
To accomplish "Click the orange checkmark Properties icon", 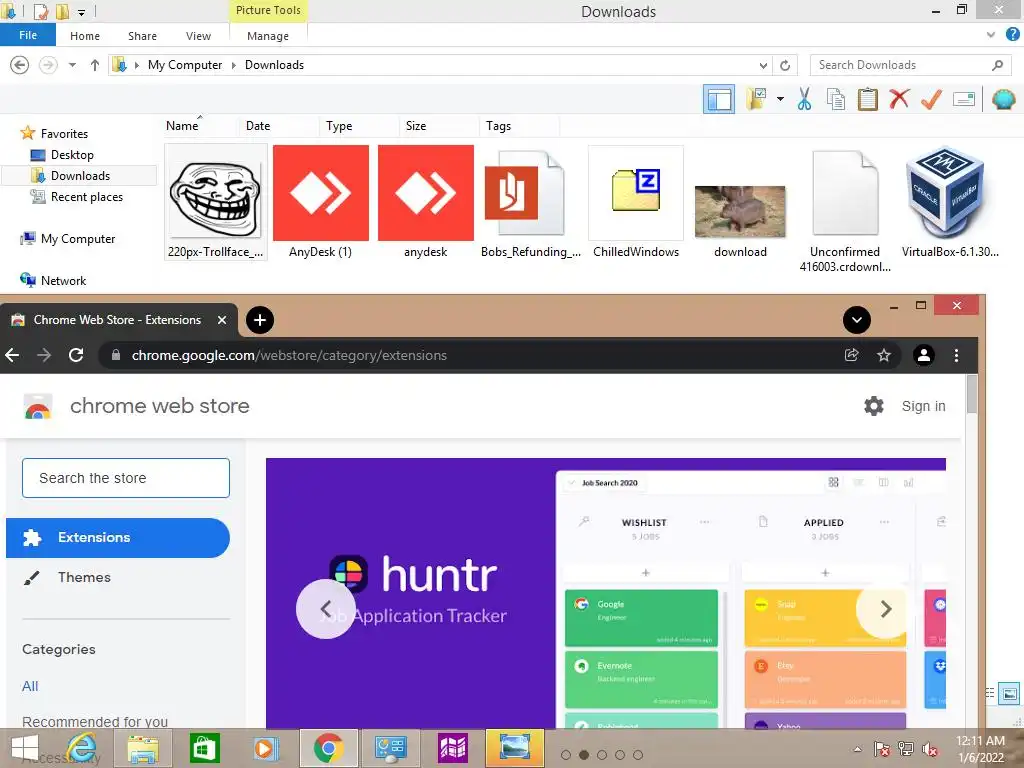I will [x=931, y=99].
